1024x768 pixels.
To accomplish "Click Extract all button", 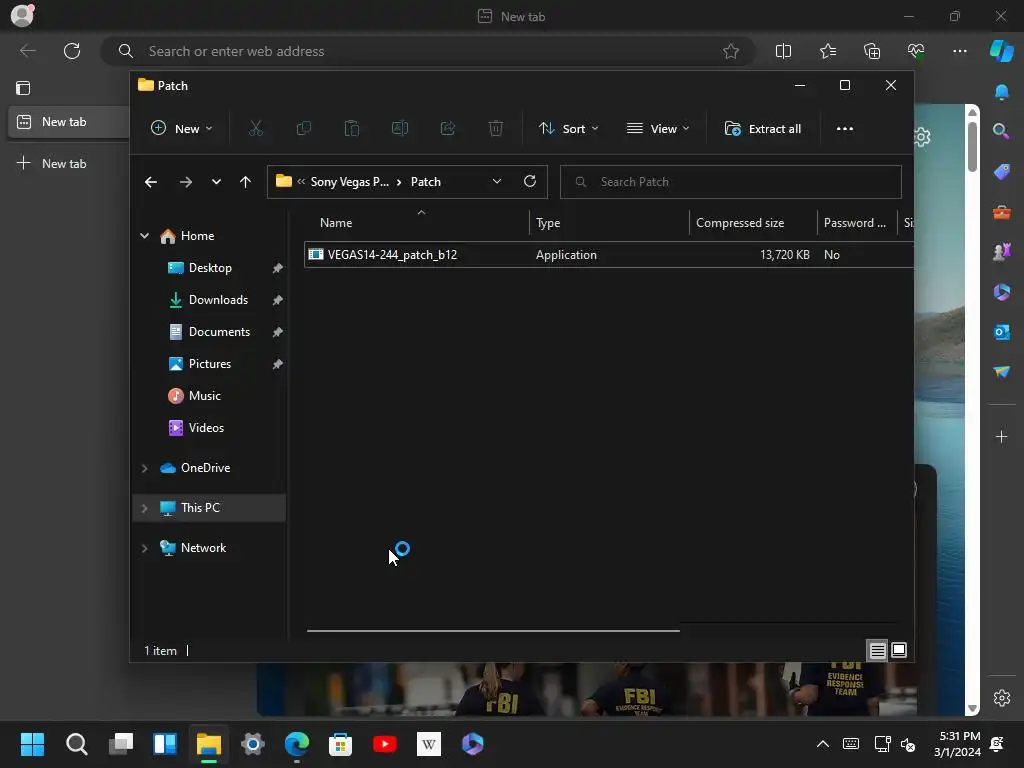I will pyautogui.click(x=763, y=129).
